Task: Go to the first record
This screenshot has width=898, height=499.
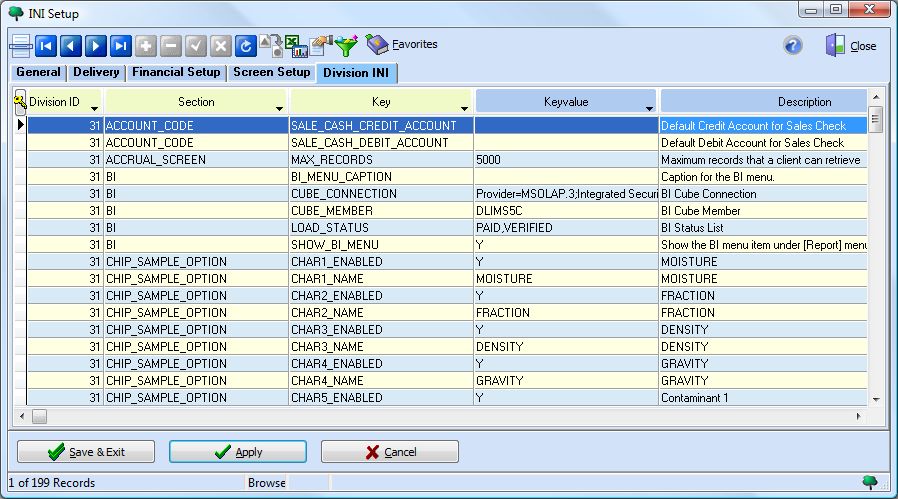Action: pyautogui.click(x=46, y=46)
